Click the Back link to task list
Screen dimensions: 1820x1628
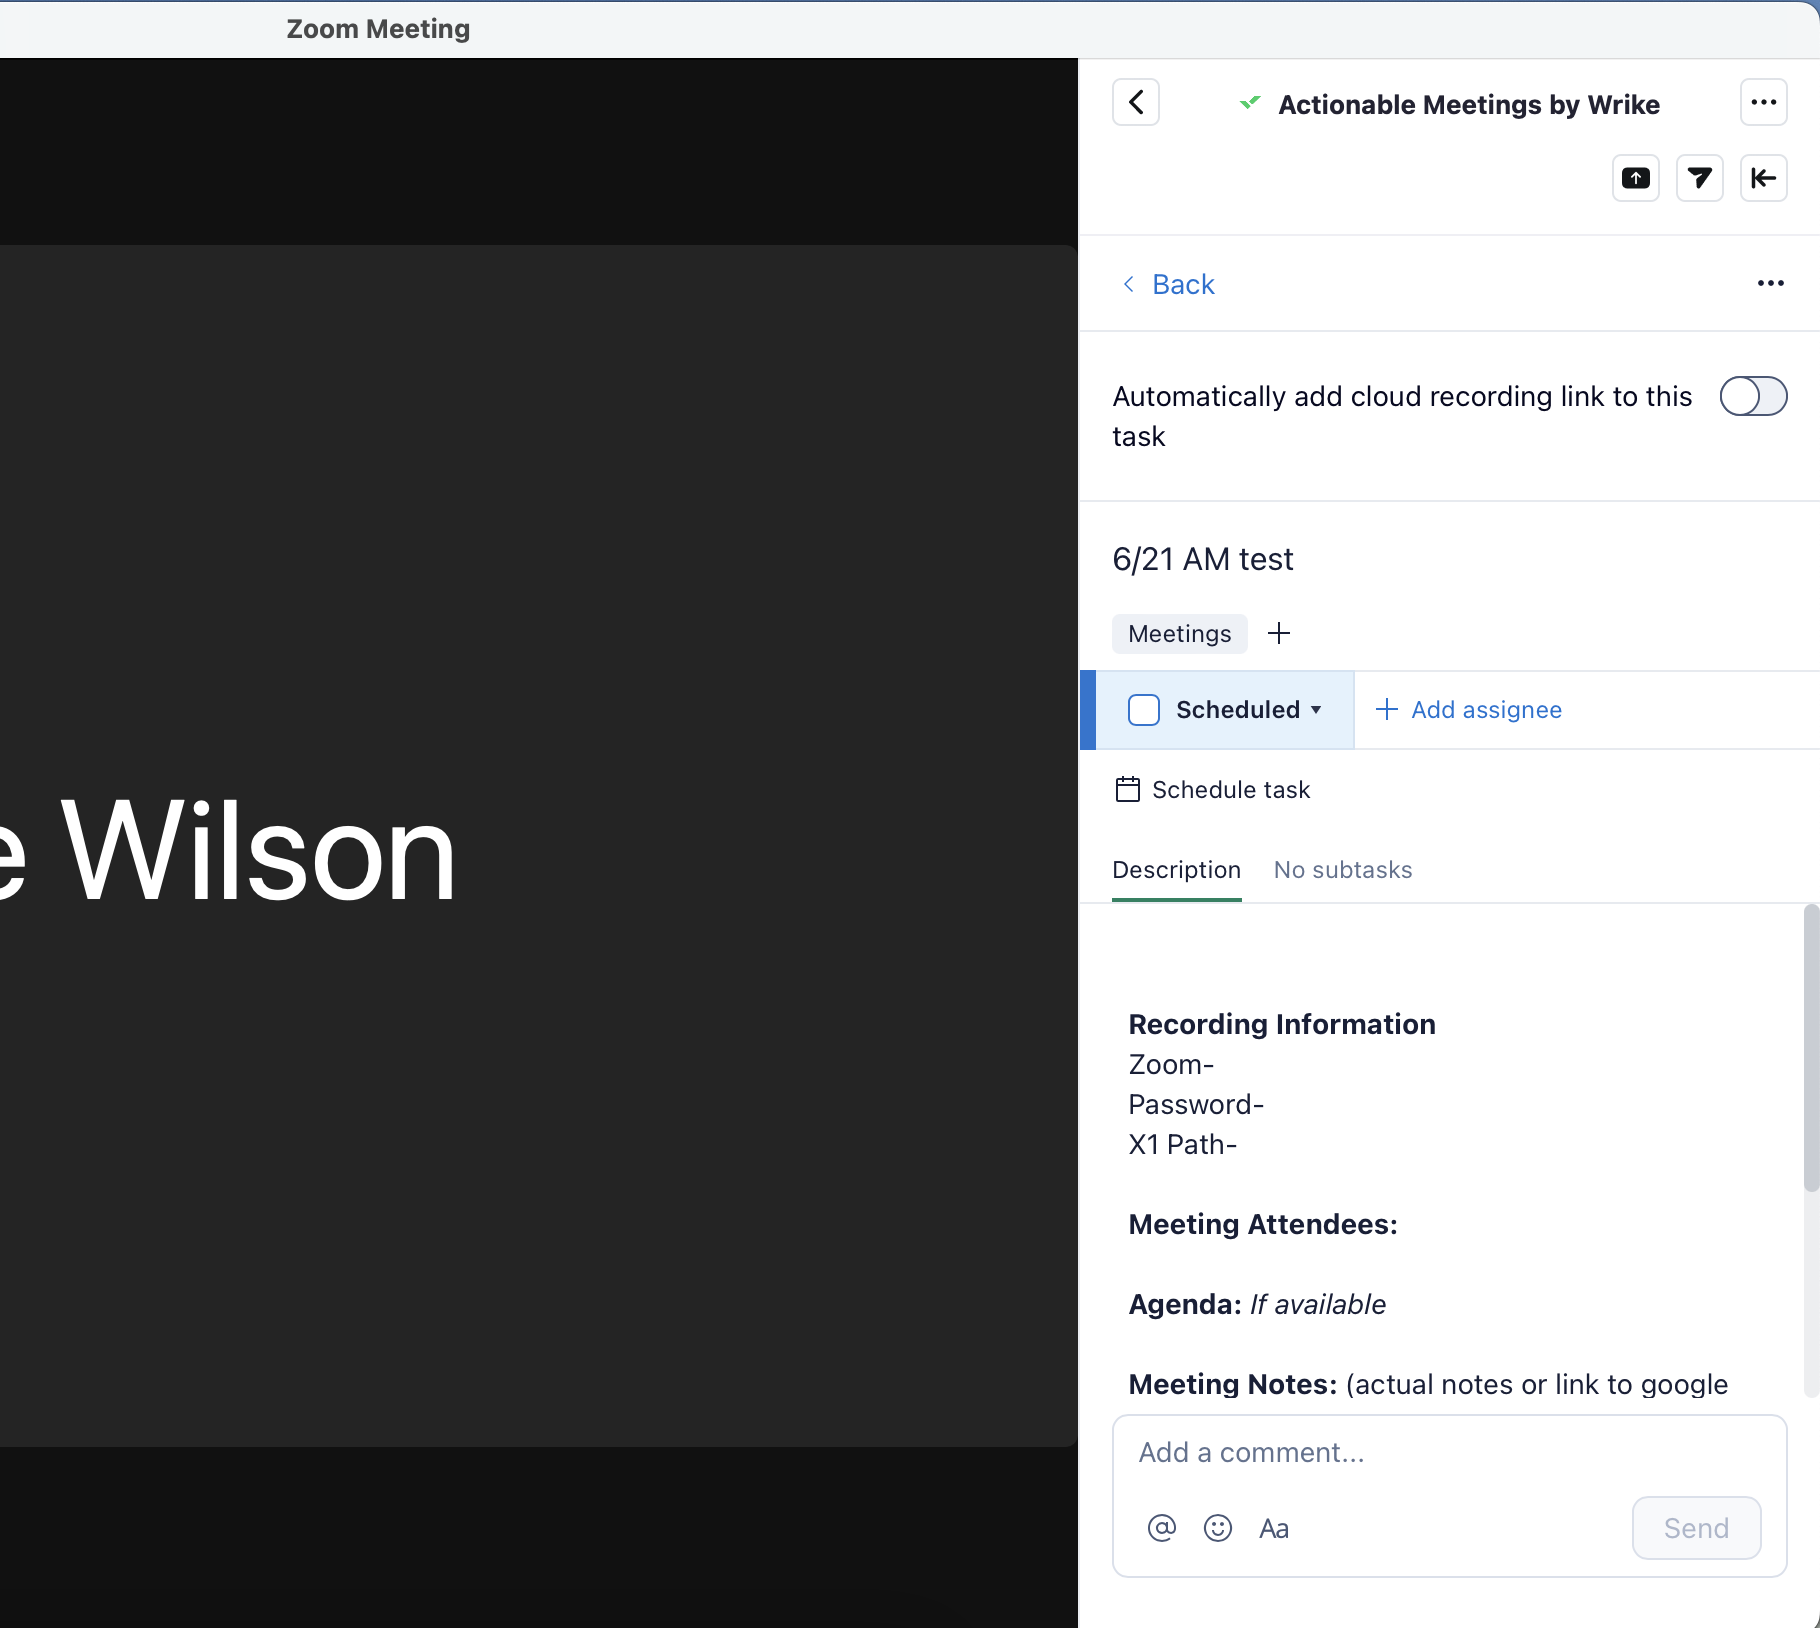(1169, 285)
